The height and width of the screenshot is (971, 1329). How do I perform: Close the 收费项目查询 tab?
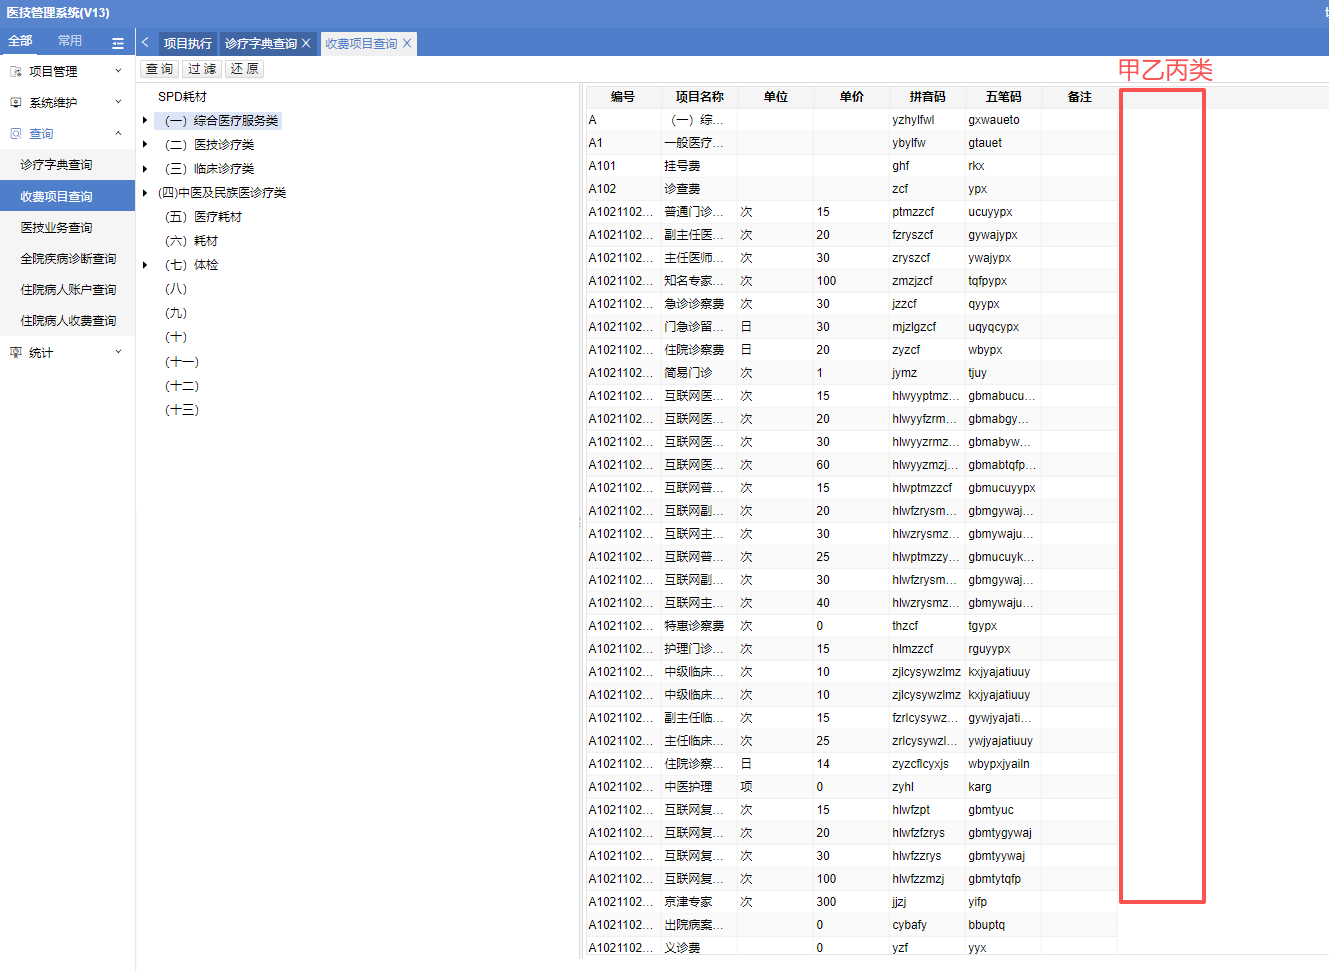[407, 44]
